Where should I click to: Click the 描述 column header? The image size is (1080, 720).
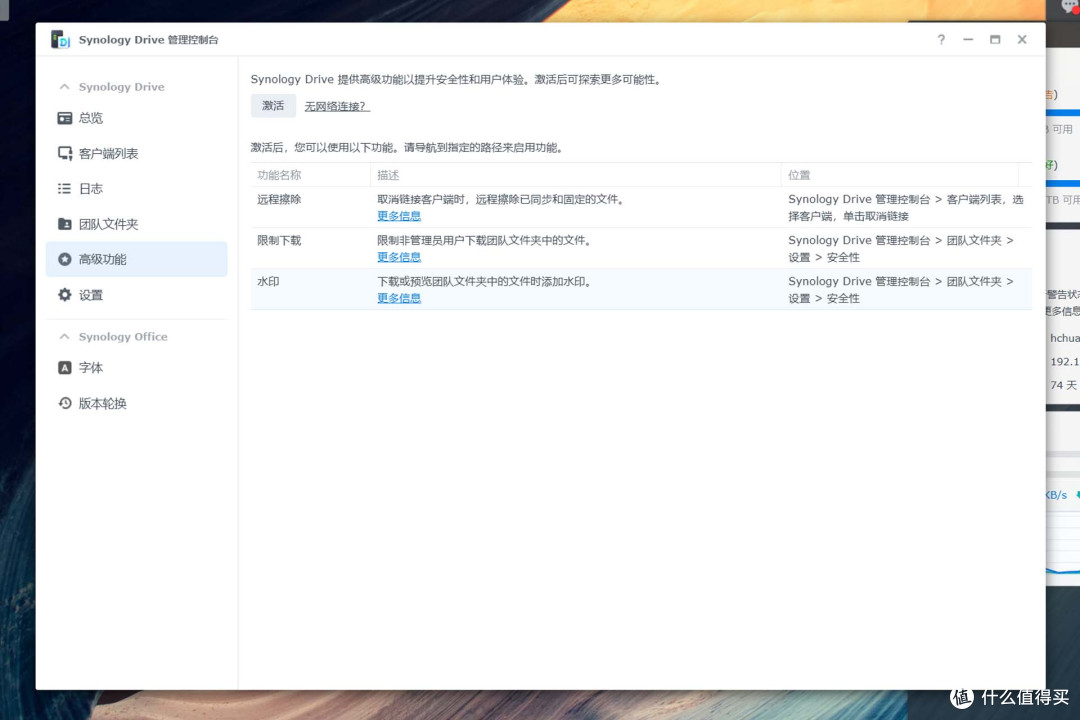(576, 175)
